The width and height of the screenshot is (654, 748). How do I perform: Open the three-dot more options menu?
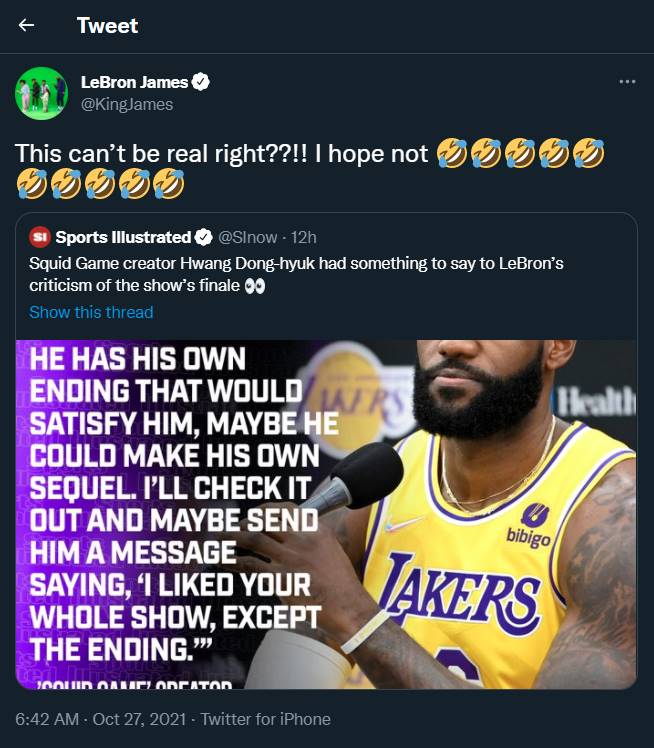tap(627, 82)
